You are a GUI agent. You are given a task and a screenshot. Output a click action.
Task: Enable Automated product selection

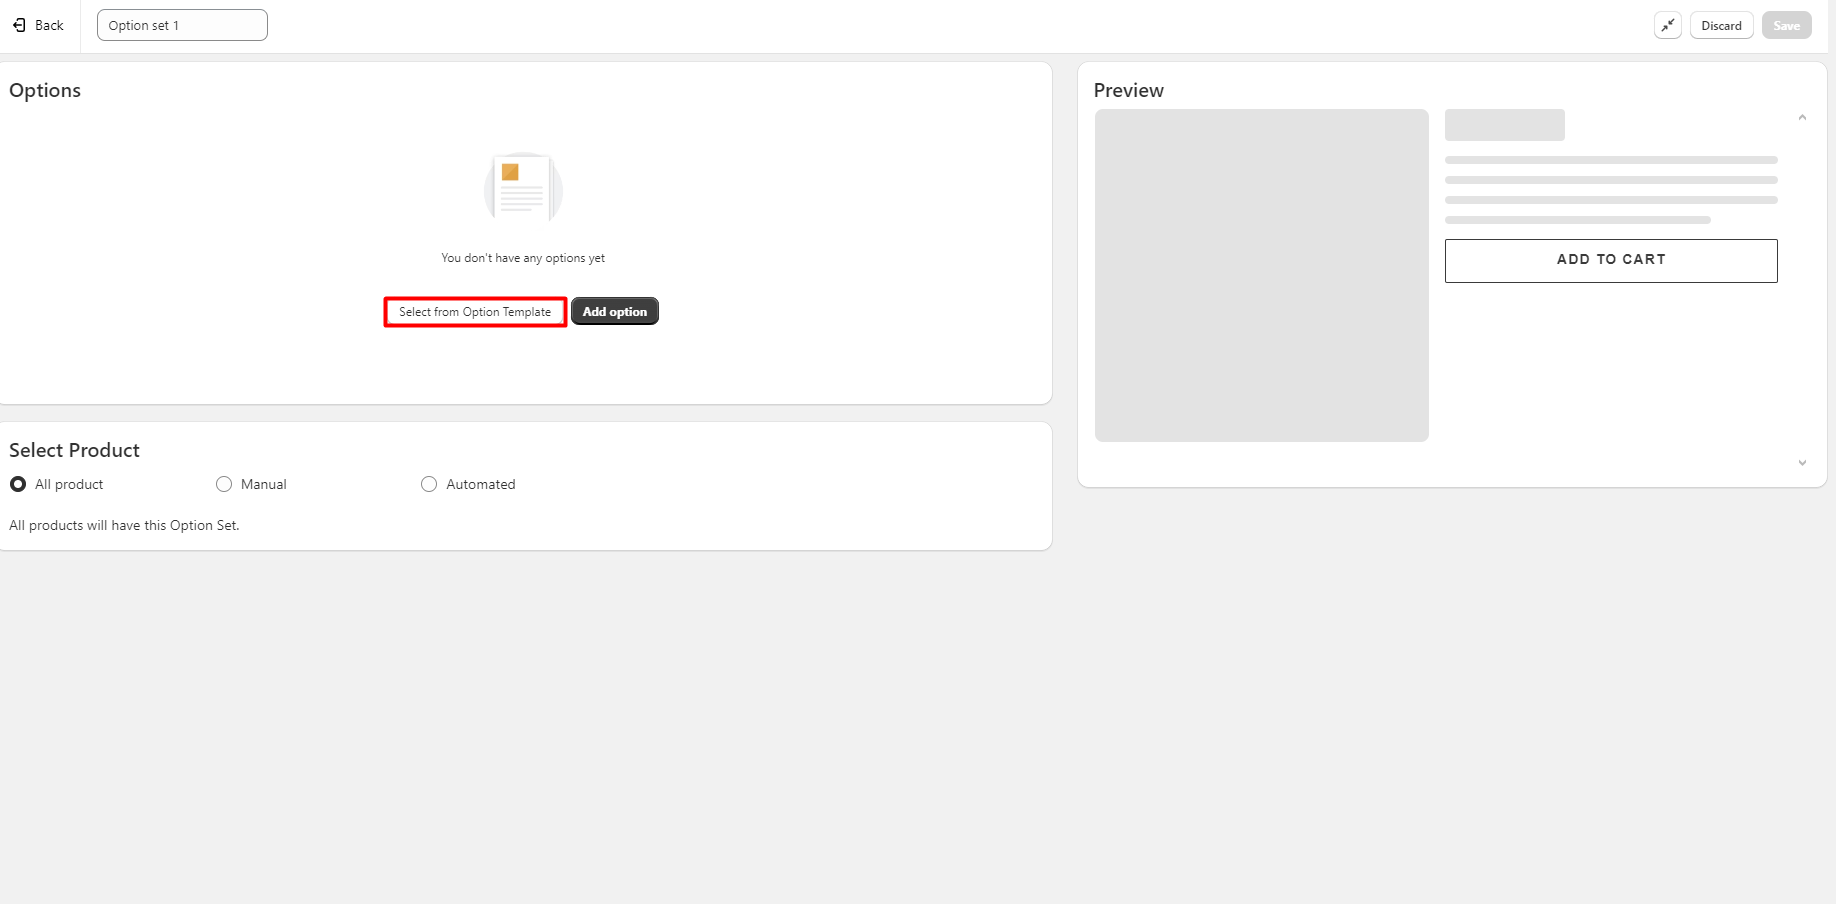tap(429, 484)
